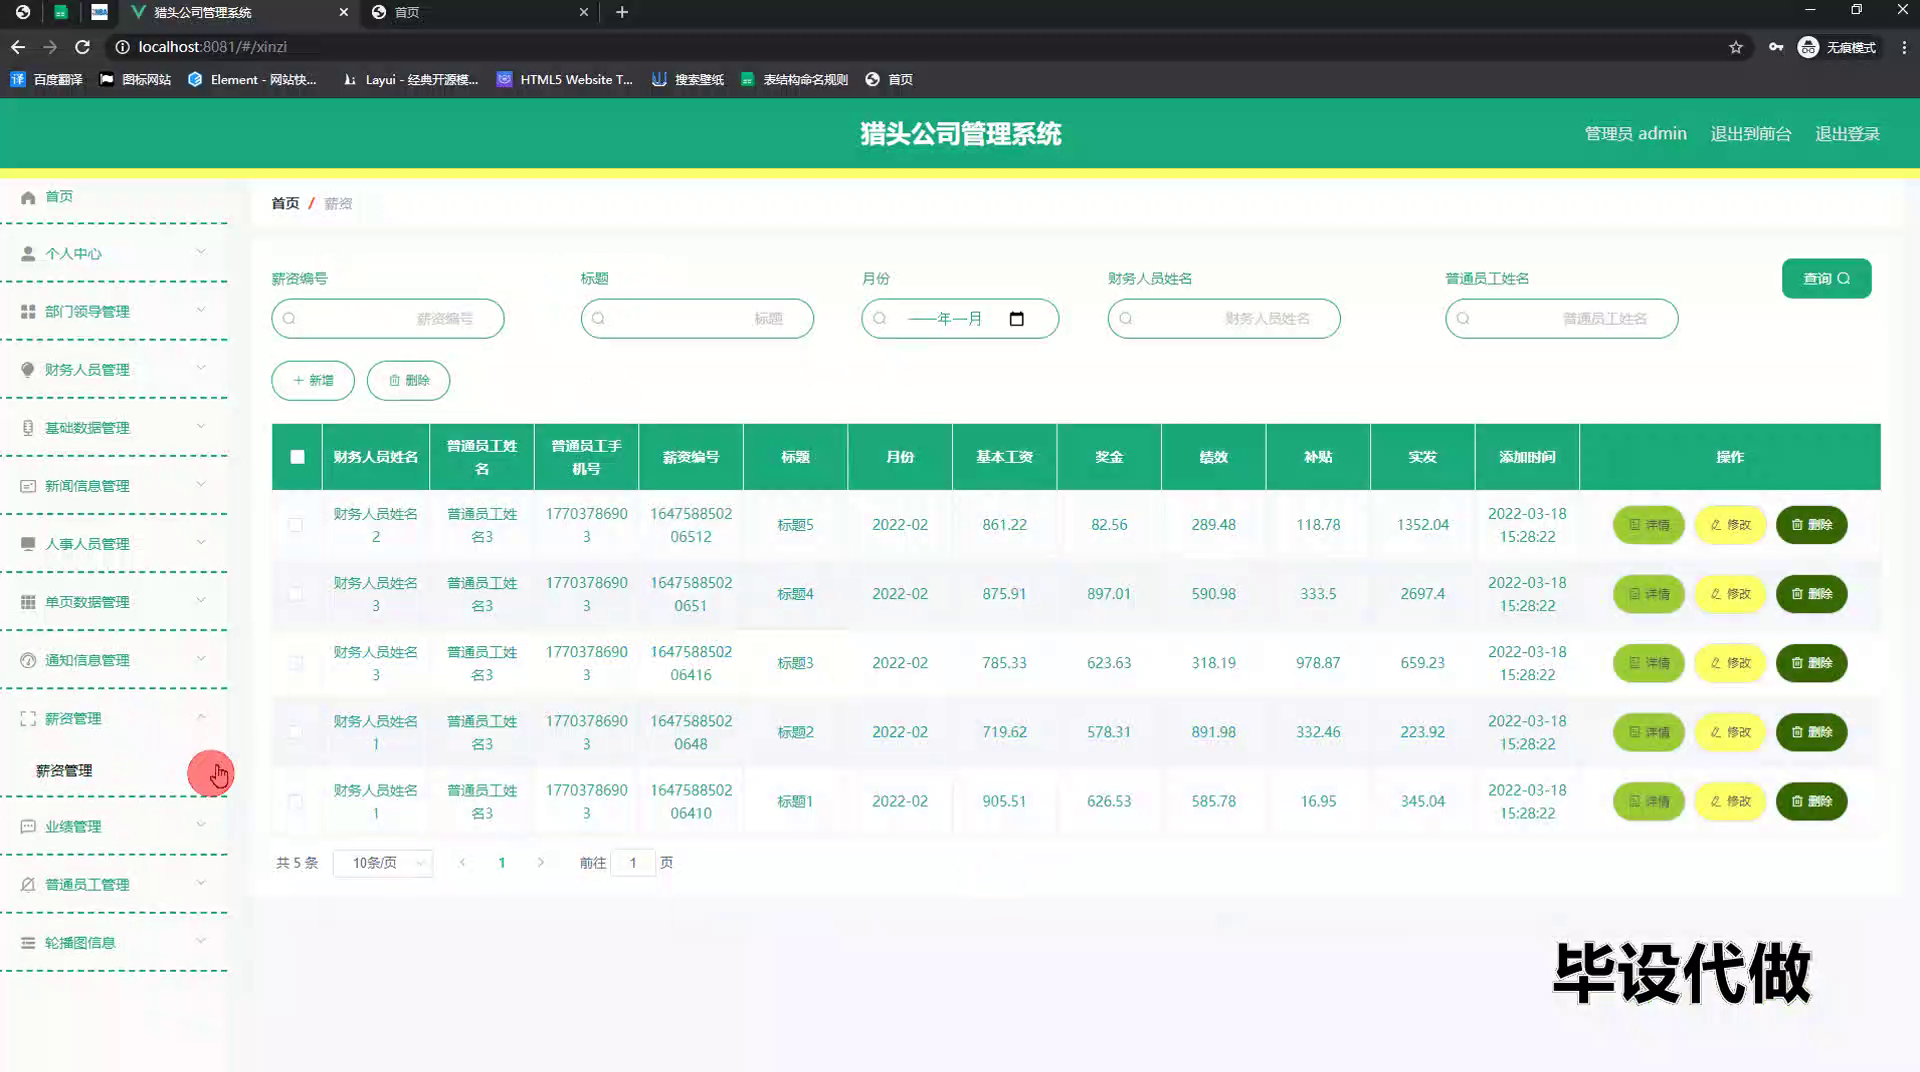Expand the 业绩管理 menu chevron
The image size is (1920, 1072).
[x=201, y=825]
